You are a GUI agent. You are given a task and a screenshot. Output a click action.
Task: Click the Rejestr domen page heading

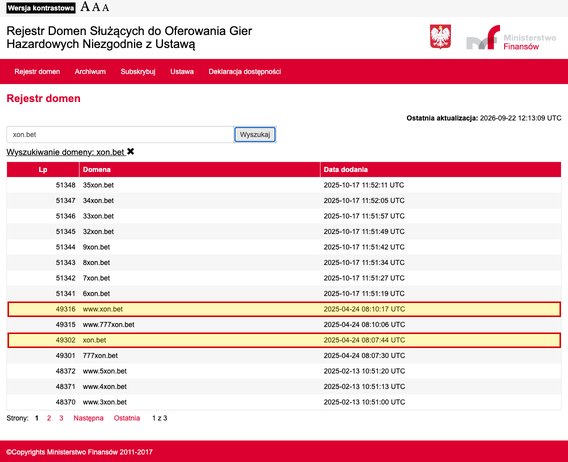(43, 98)
